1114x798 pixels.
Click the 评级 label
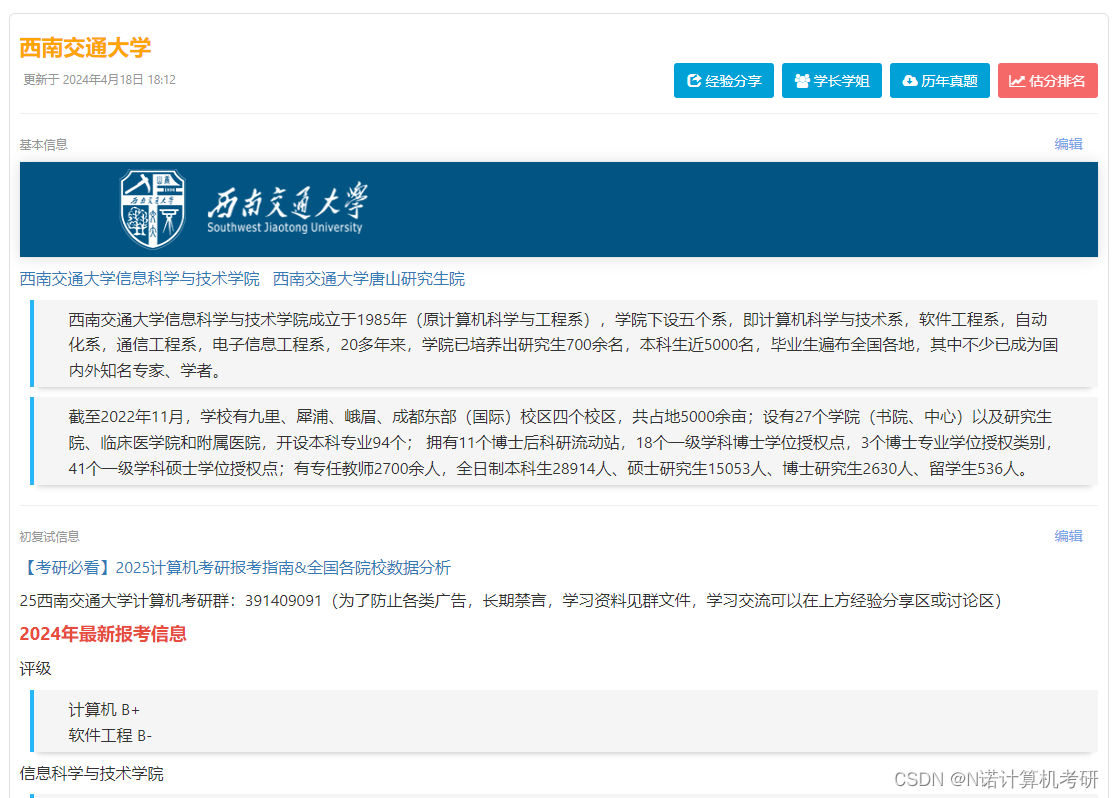tap(36, 669)
